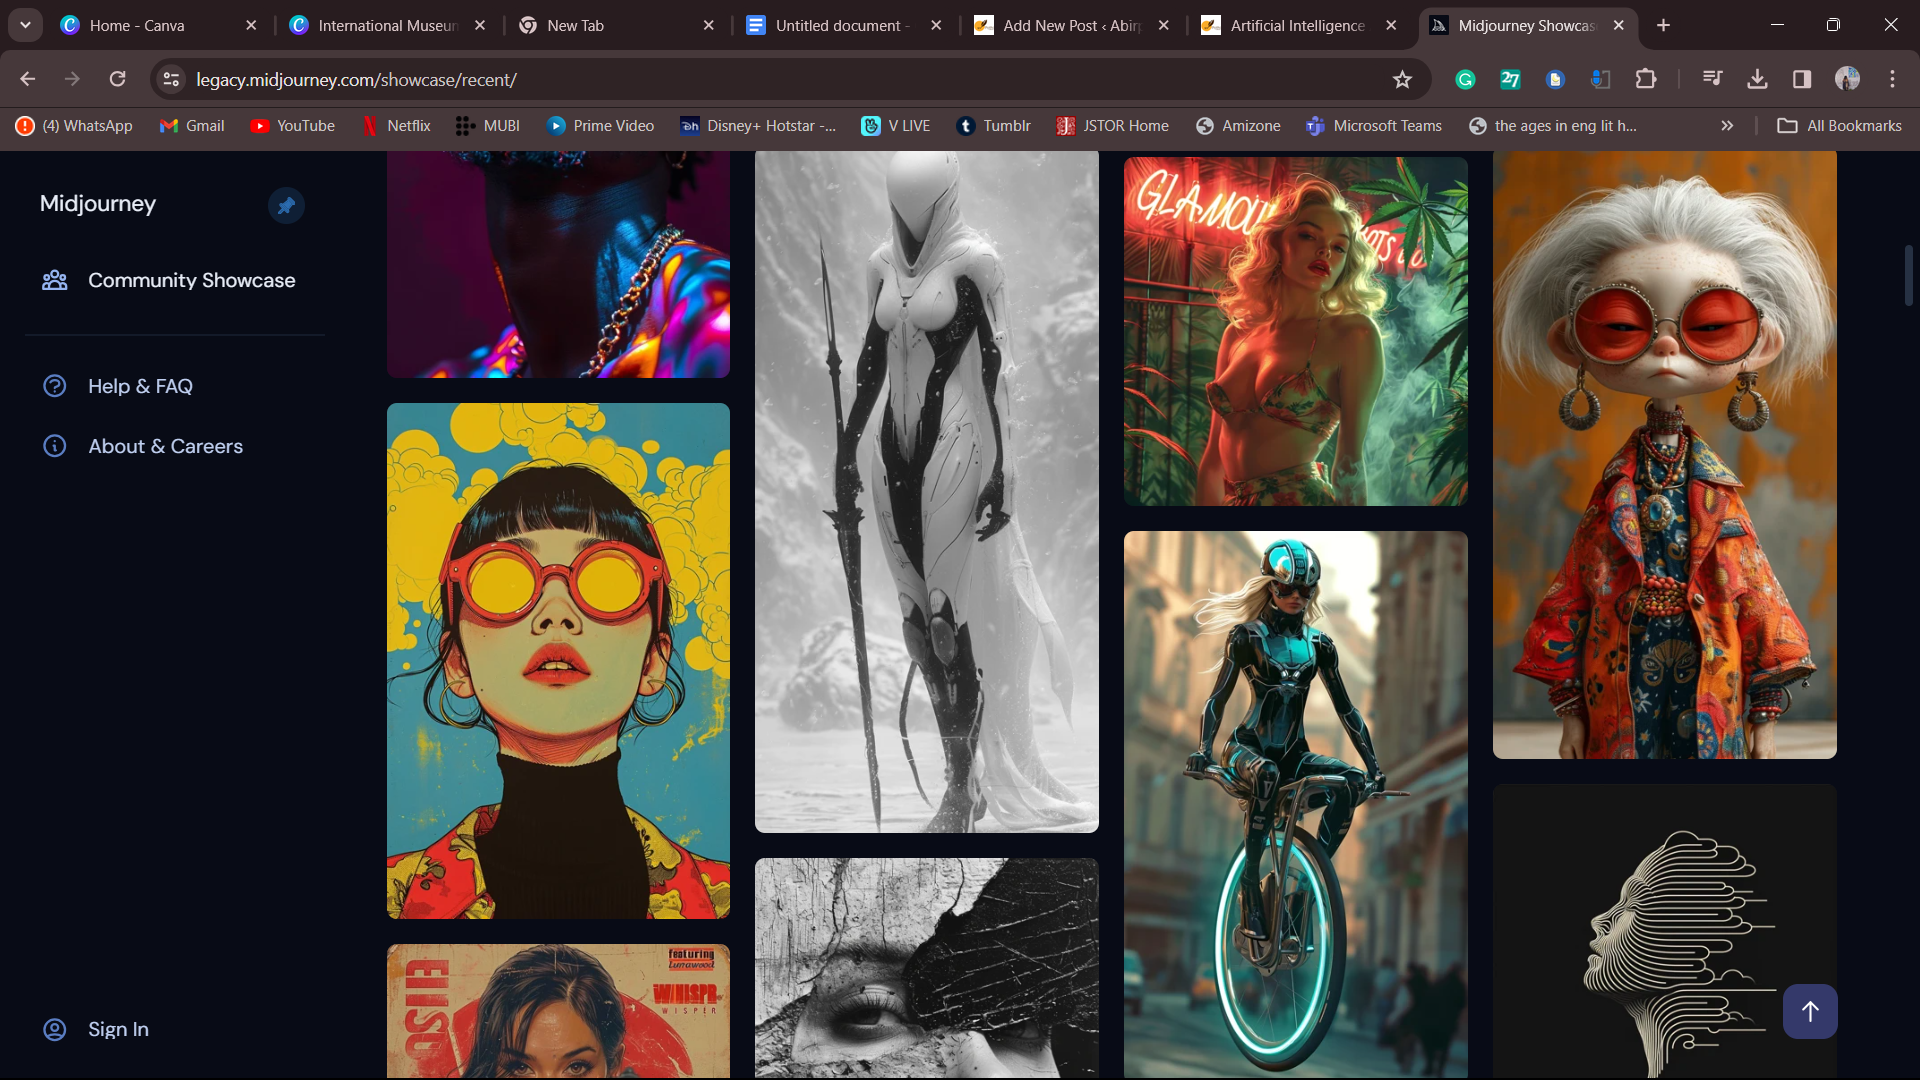Open the Prime Video bookmark
The width and height of the screenshot is (1920, 1080).
(600, 125)
